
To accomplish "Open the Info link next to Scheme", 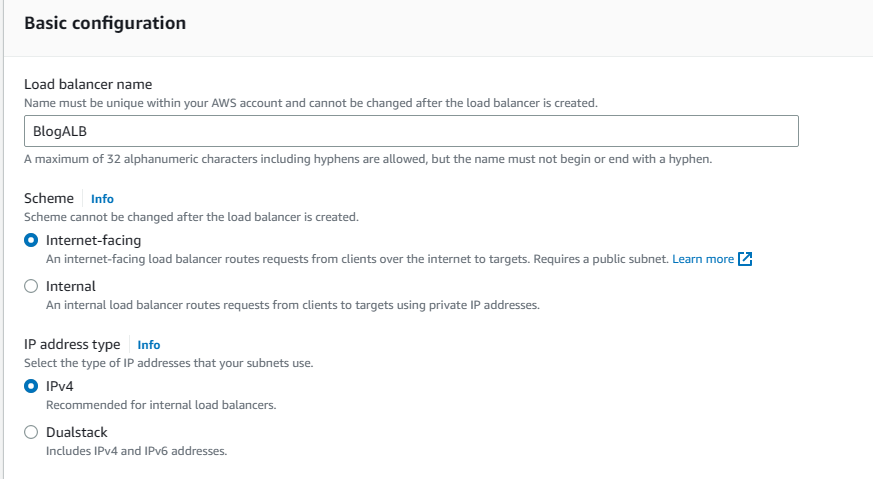I will (102, 199).
